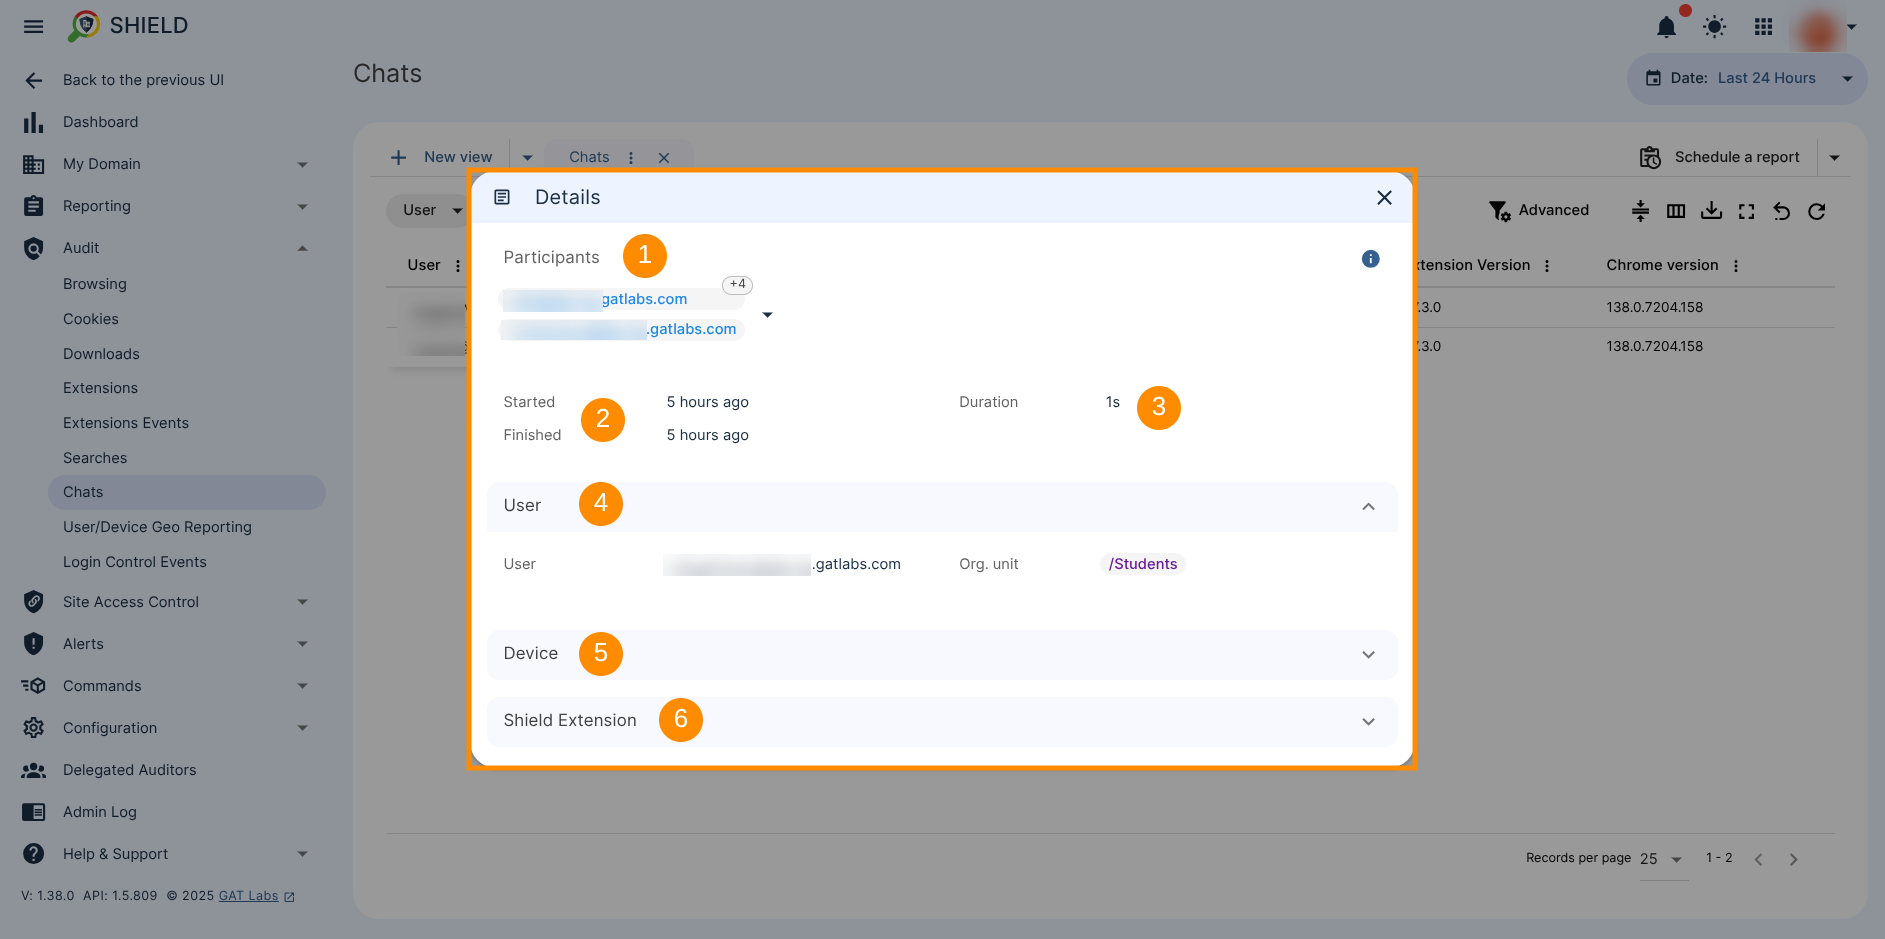Open the notifications bell
1885x939 pixels.
coord(1666,27)
